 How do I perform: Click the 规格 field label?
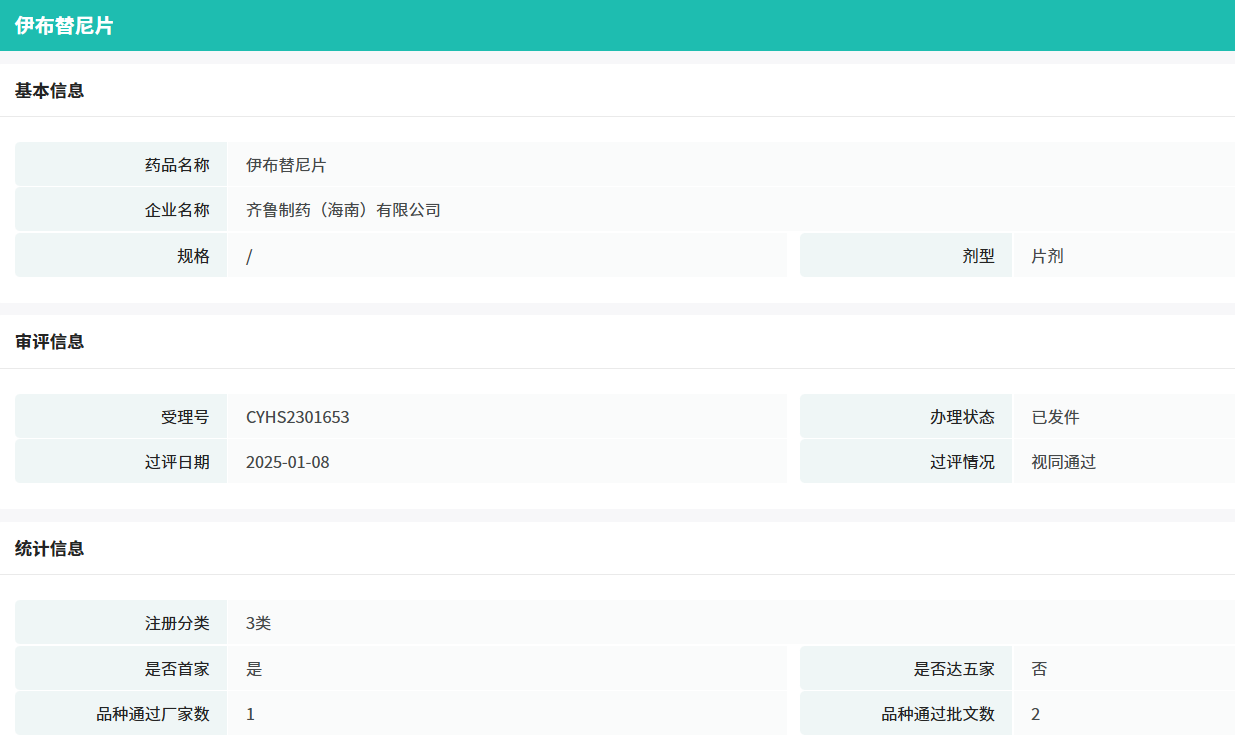click(193, 256)
